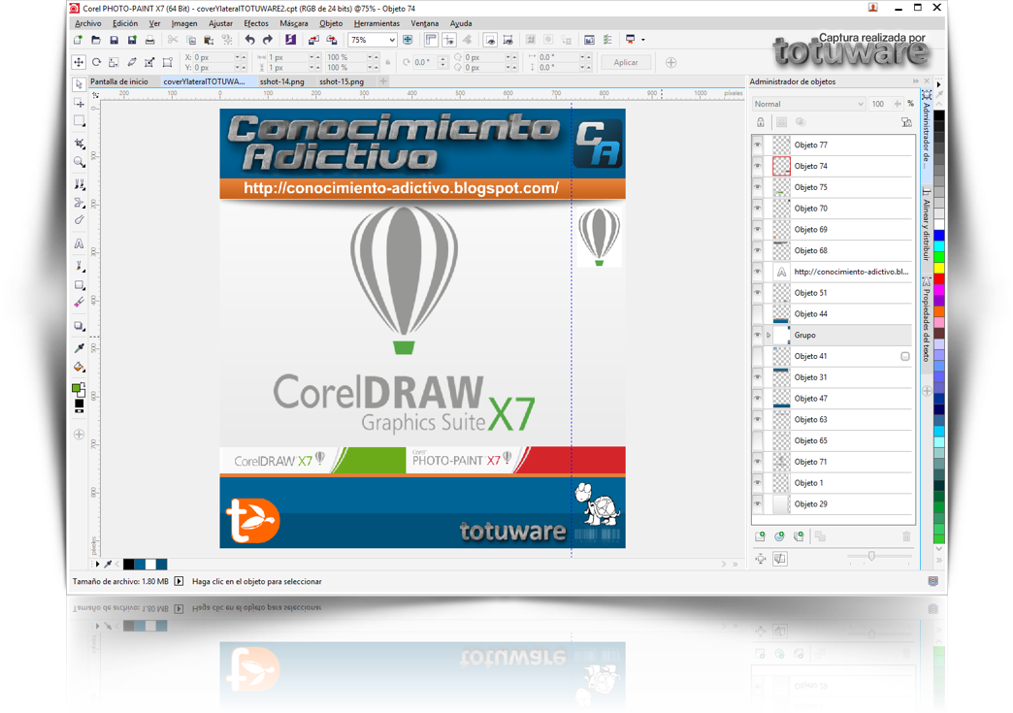Open the document palette menu arrow
1013x713 pixels.
point(97,564)
